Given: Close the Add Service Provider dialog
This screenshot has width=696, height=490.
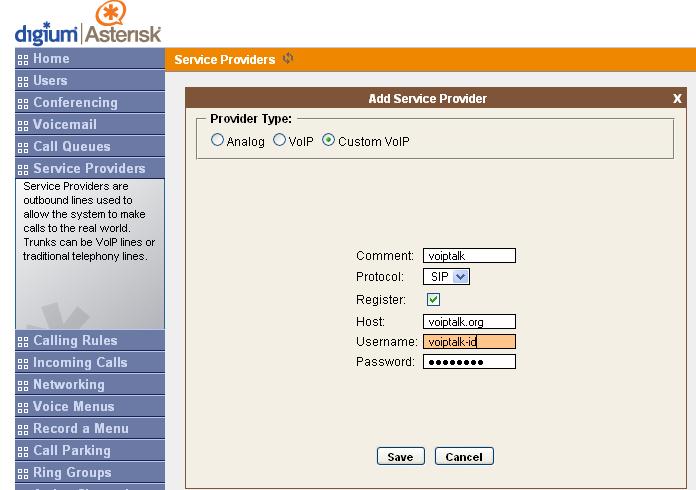Looking at the screenshot, I should [677, 99].
